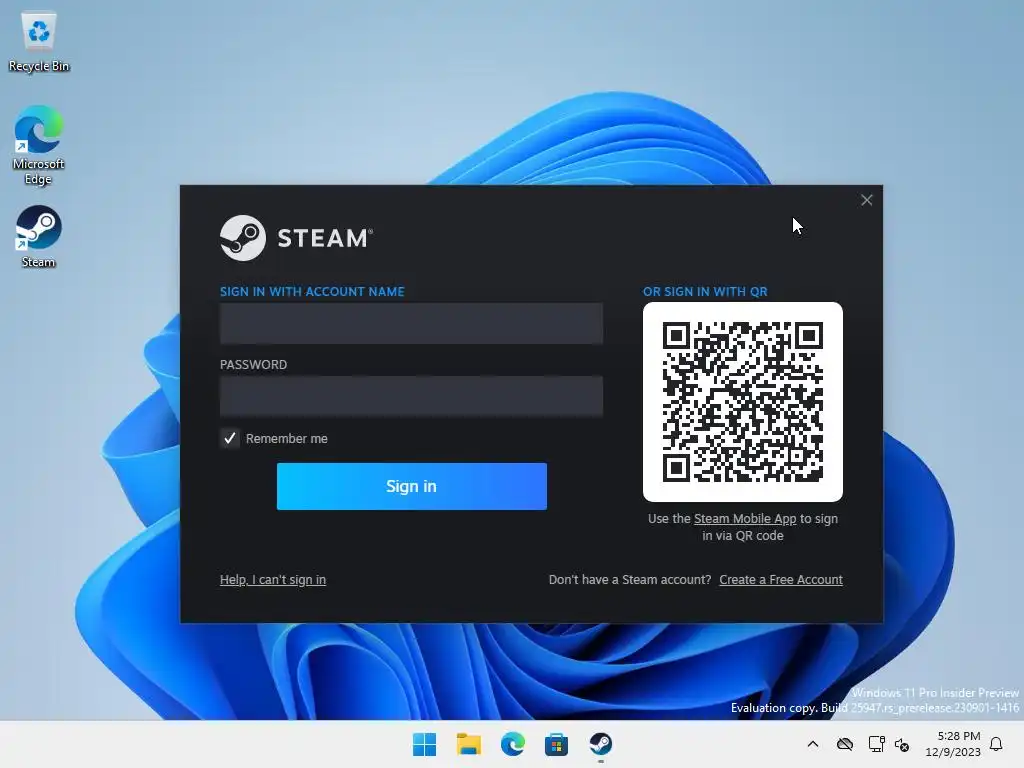The image size is (1024, 768).
Task: Click the password input field
Action: (411, 396)
